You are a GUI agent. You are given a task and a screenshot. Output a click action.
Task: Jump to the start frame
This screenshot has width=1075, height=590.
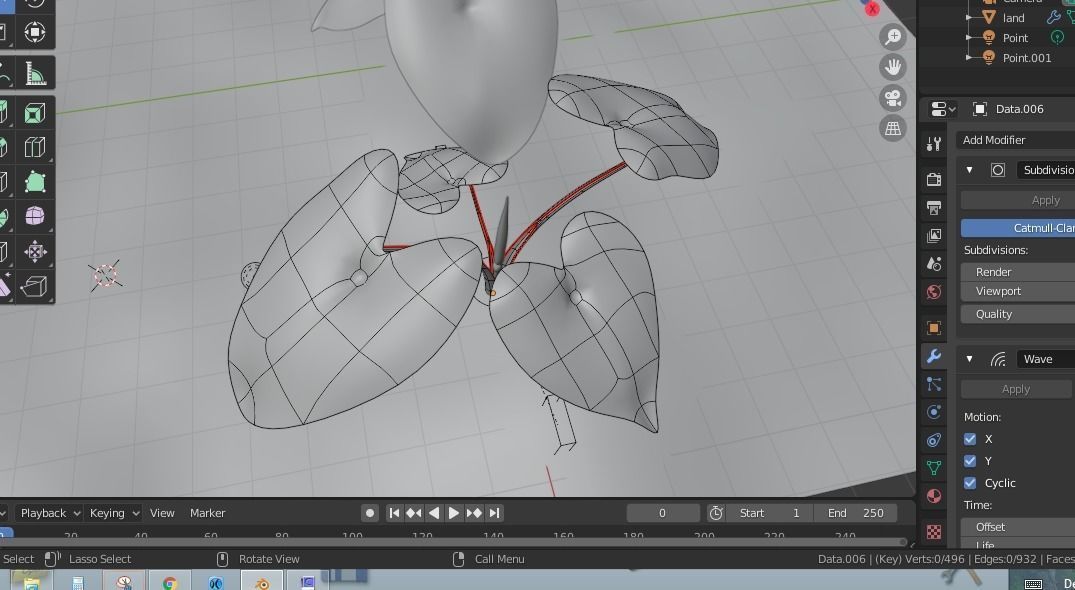click(x=394, y=513)
